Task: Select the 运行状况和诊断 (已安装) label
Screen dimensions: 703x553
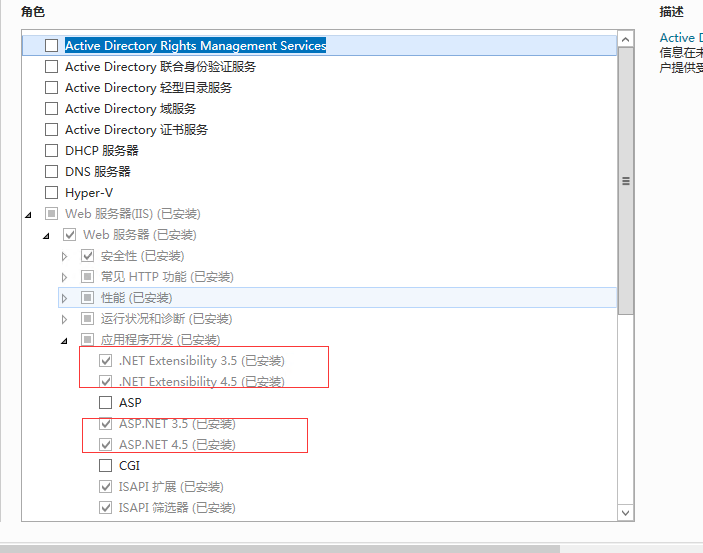Action: click(x=166, y=319)
